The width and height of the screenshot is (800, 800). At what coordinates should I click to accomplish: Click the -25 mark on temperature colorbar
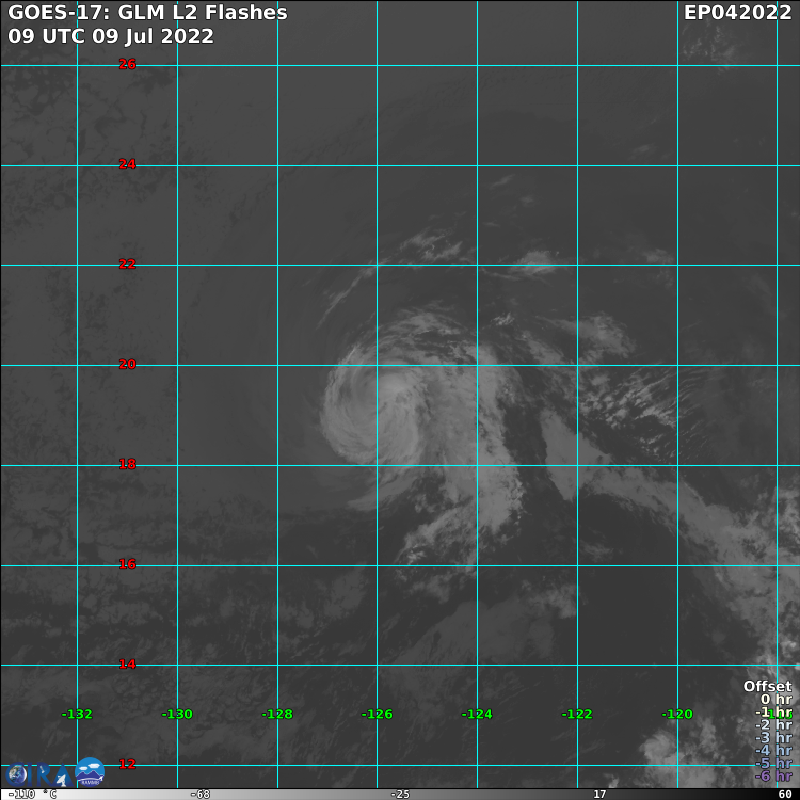point(399,794)
